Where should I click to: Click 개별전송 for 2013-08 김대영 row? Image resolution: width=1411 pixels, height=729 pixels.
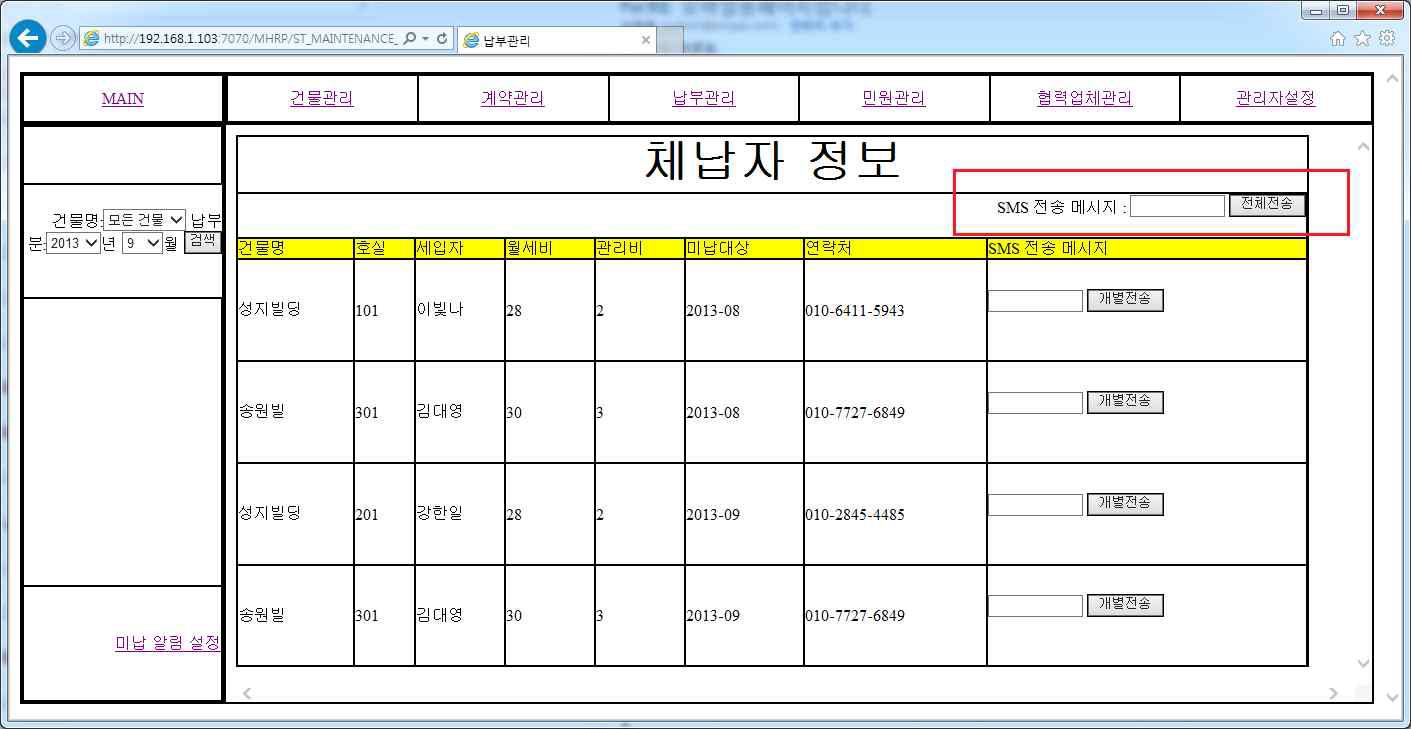click(x=1125, y=402)
